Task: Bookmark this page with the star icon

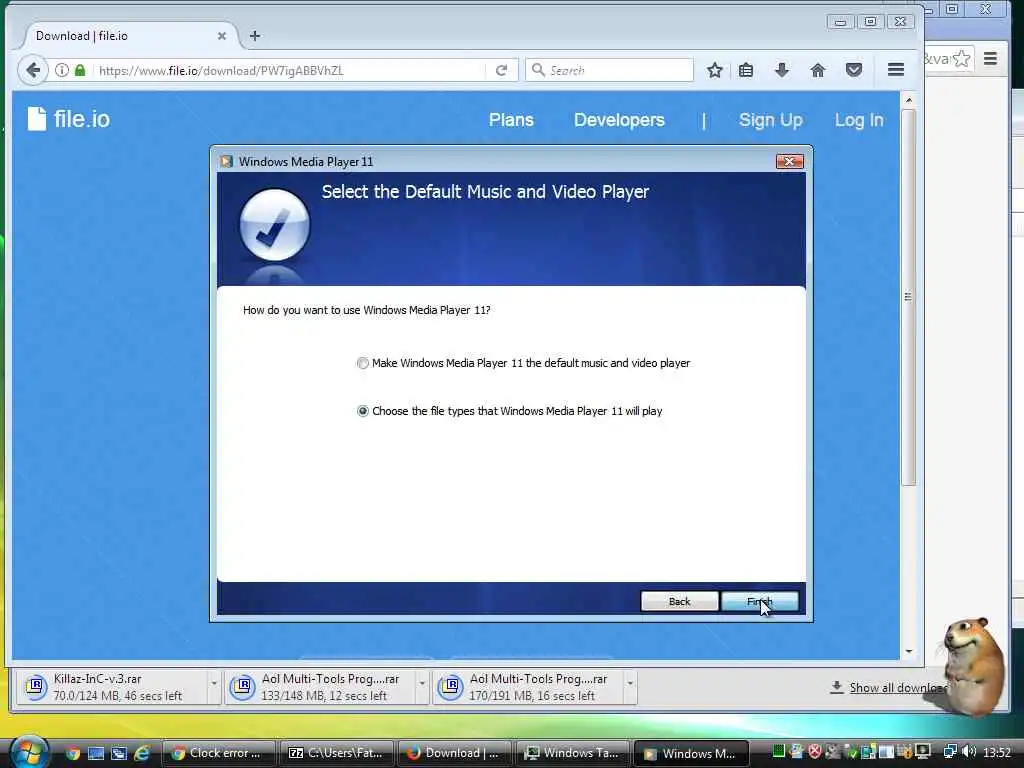Action: [x=714, y=70]
